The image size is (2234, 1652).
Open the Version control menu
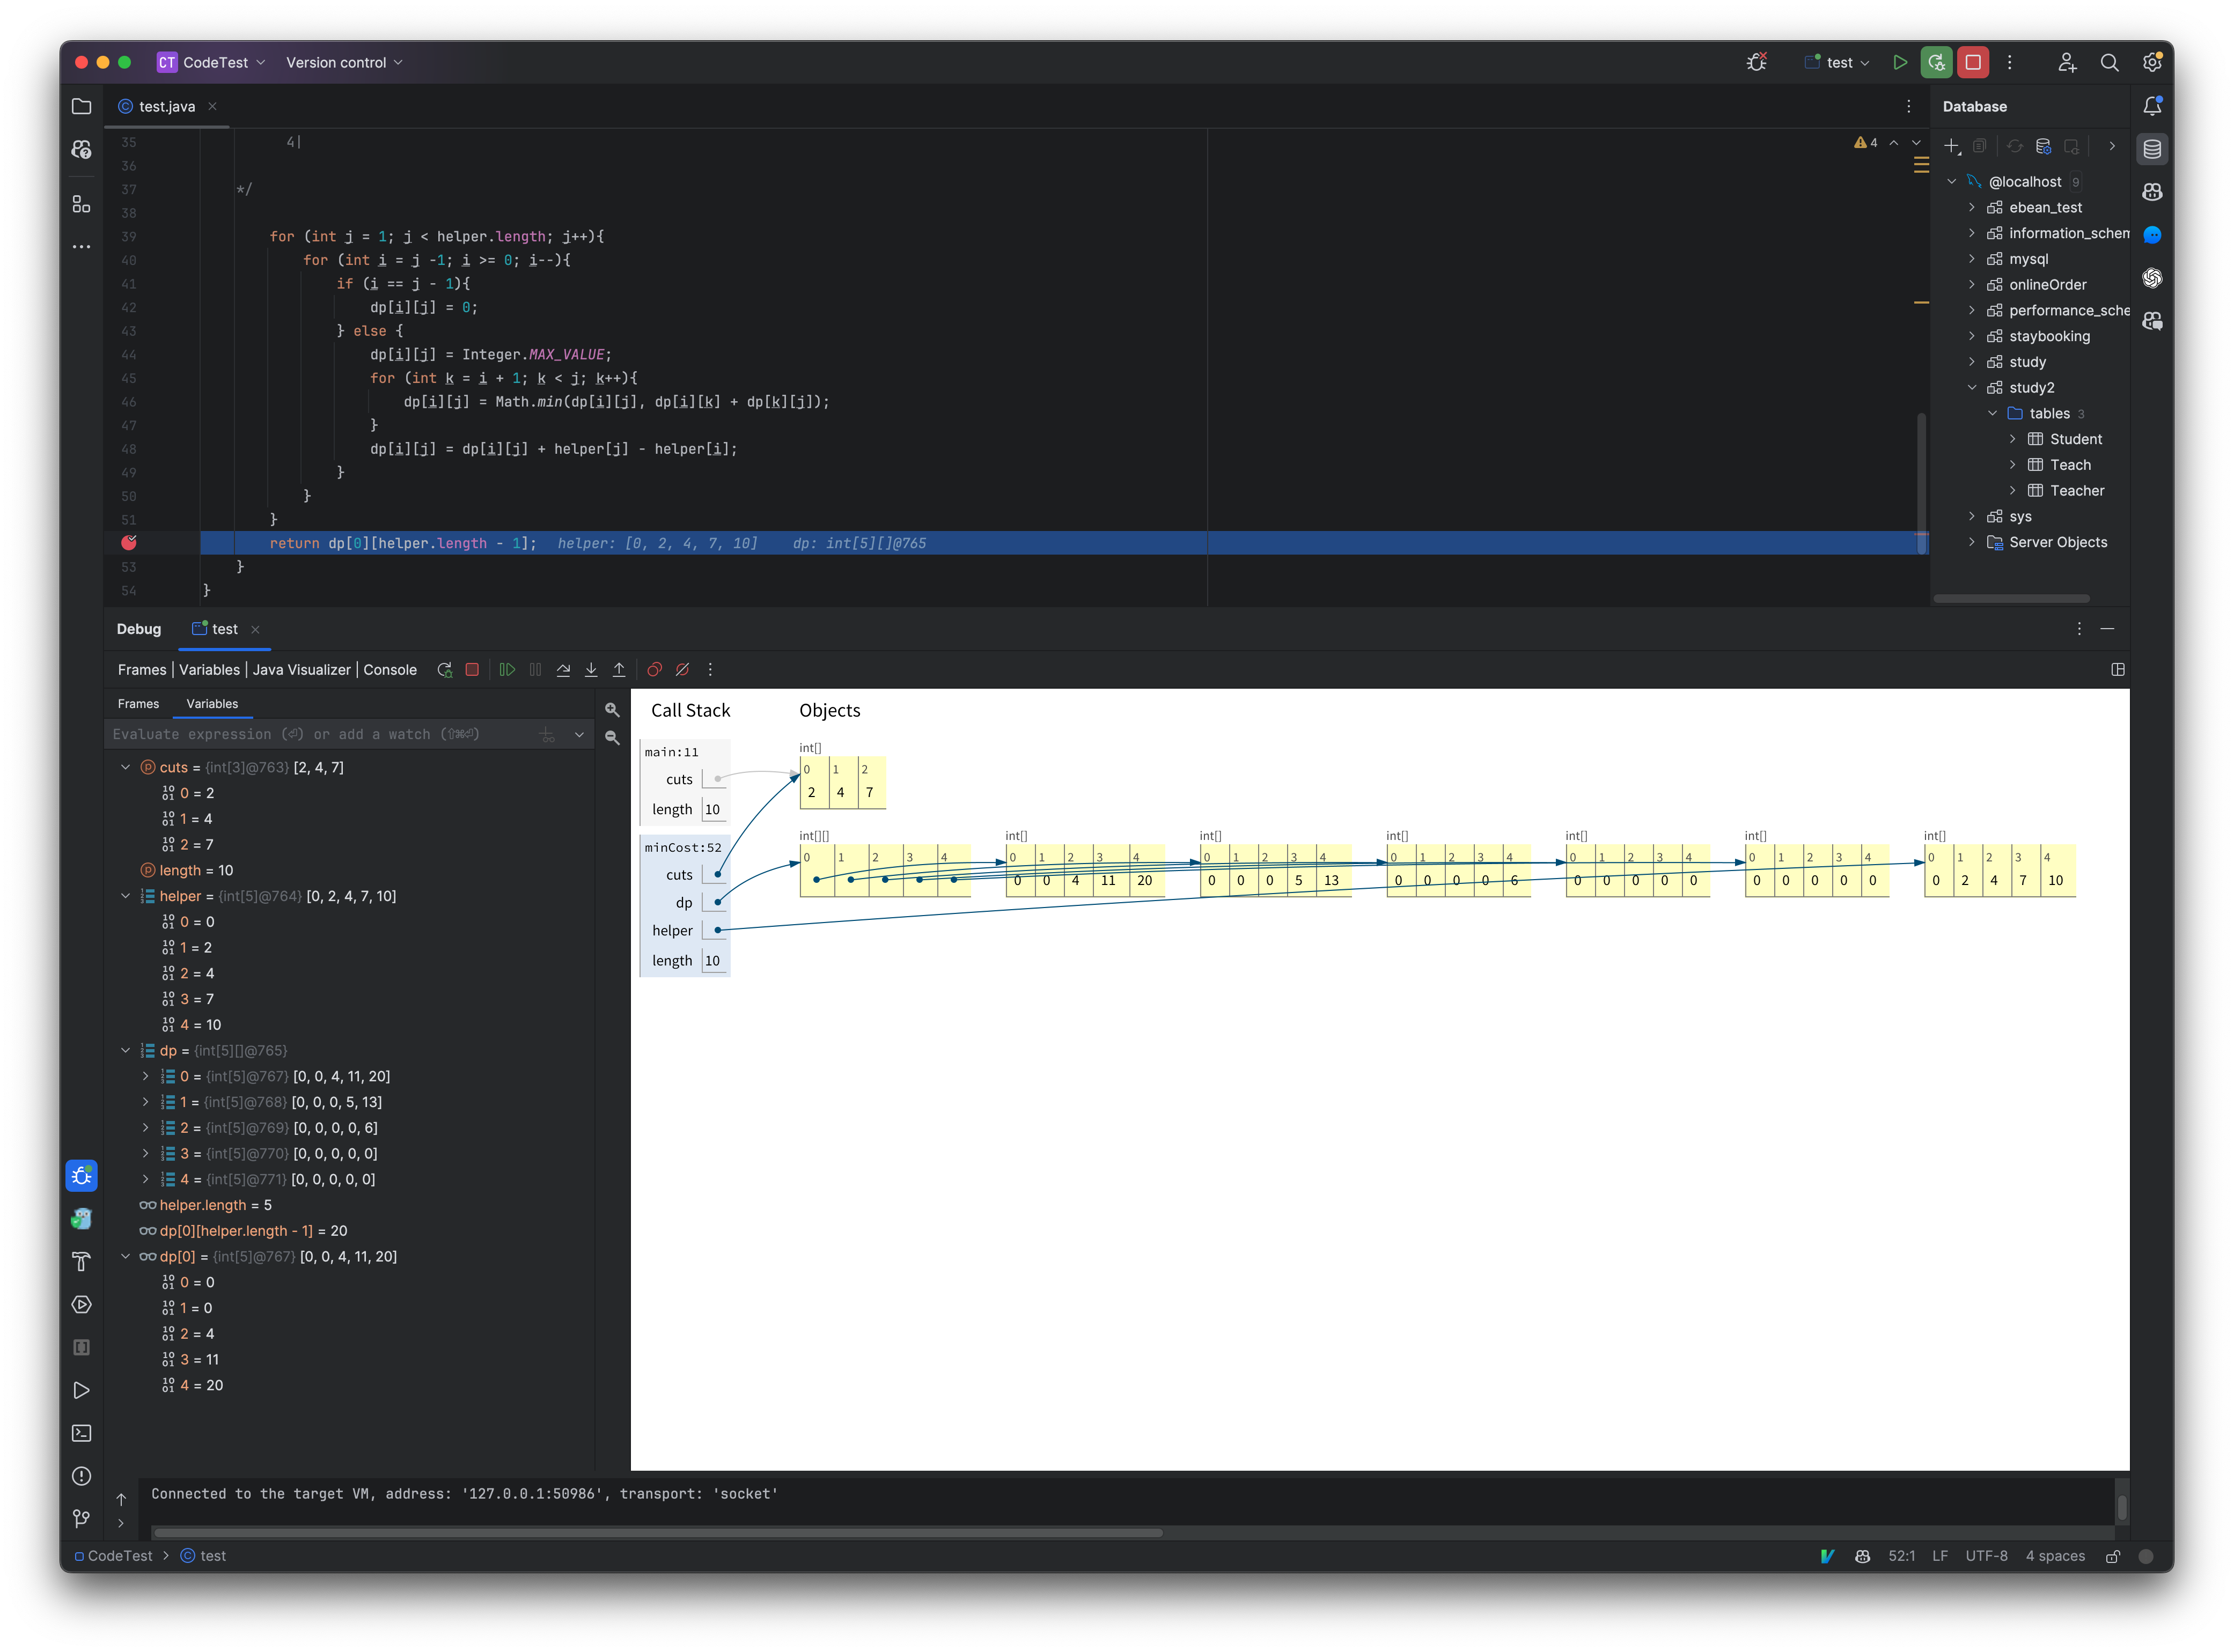tap(343, 62)
